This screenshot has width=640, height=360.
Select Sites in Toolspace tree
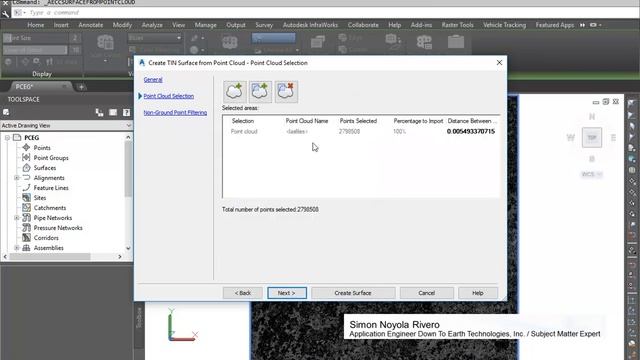[x=40, y=198]
